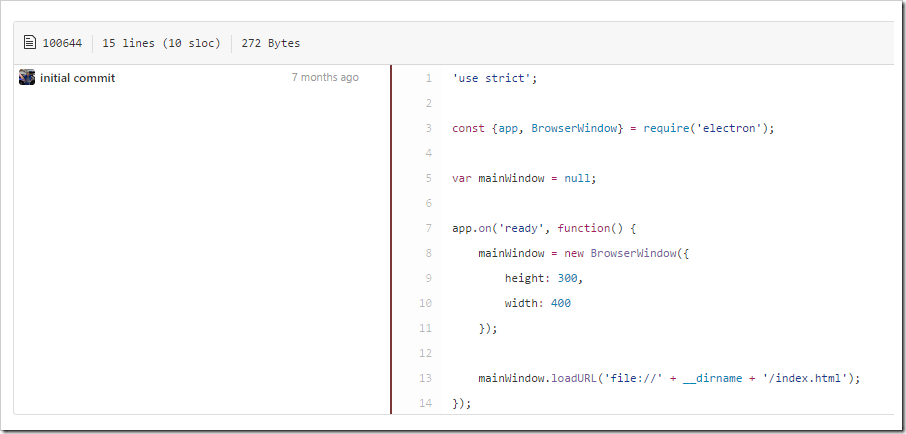906x434 pixels.
Task: Click the '272 Bytes' file size text
Action: pos(271,43)
